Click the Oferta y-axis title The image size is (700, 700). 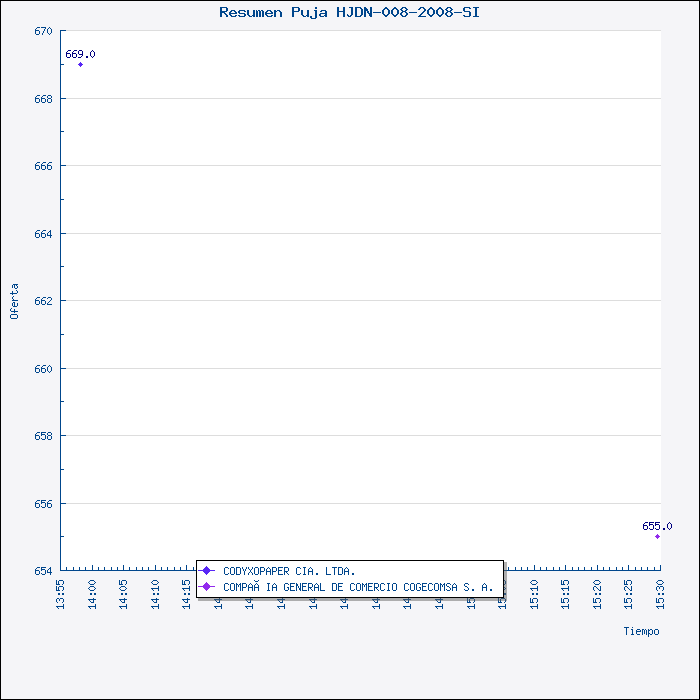click(14, 301)
